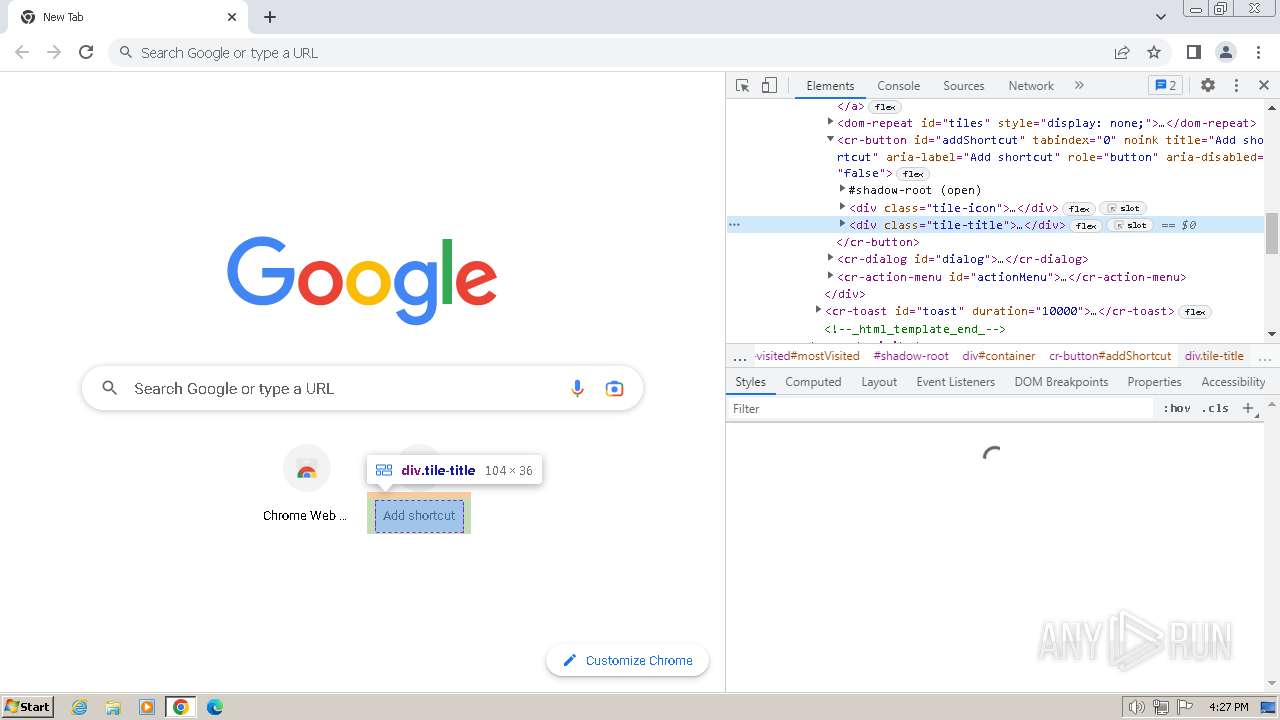Toggle the :hov element state button
The width and height of the screenshot is (1280, 720).
point(1176,408)
